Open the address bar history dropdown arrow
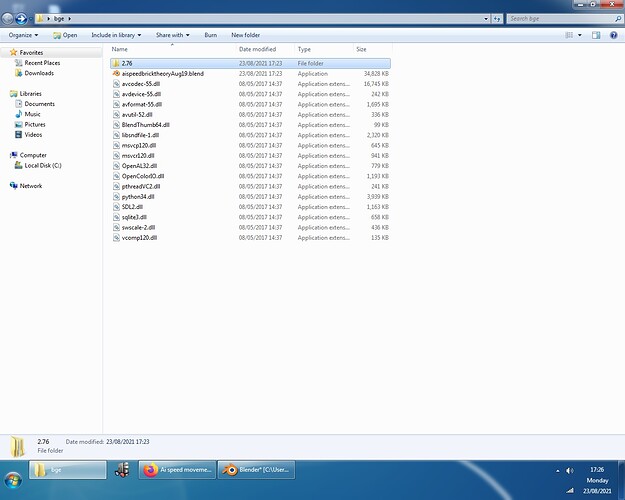This screenshot has height=500, width=625. (x=486, y=19)
